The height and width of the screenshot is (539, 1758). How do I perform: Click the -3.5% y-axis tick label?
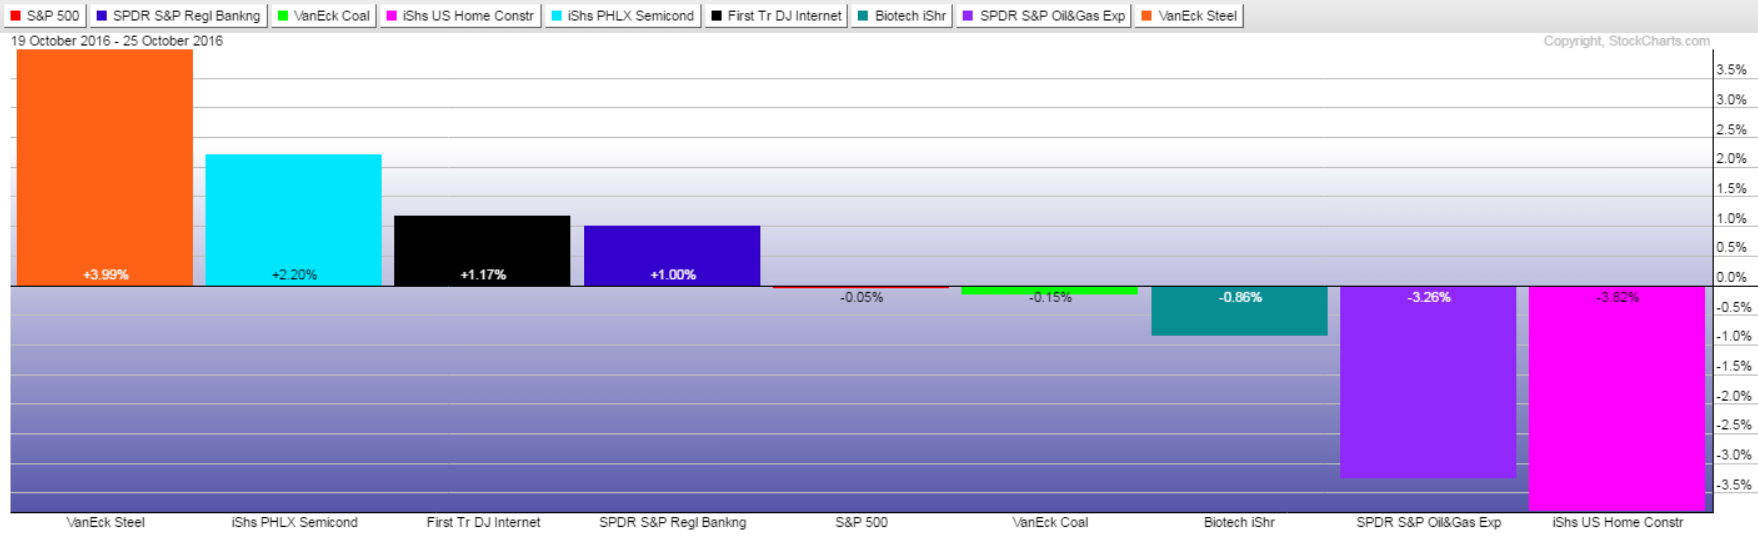click(1733, 485)
